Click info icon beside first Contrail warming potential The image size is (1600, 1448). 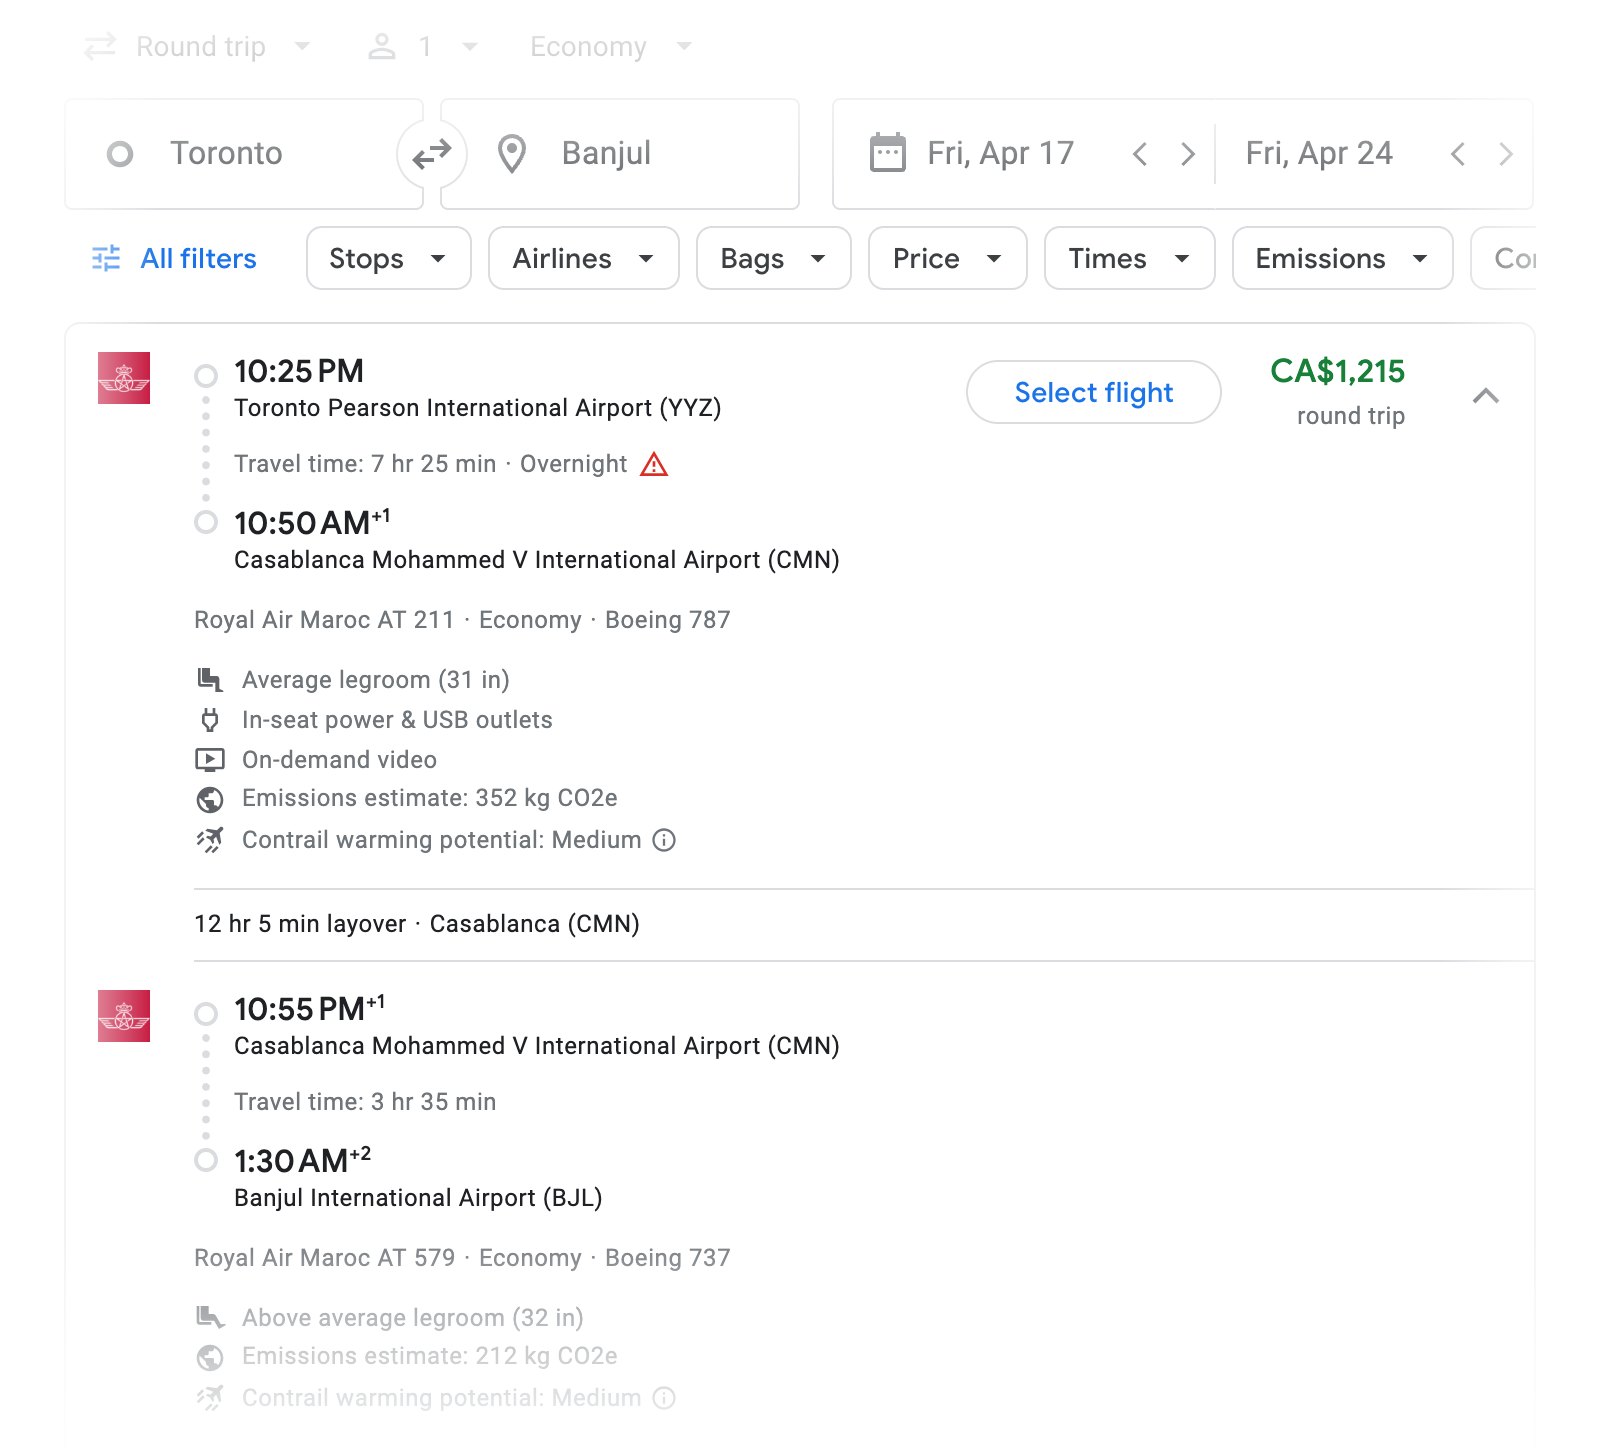tap(664, 840)
